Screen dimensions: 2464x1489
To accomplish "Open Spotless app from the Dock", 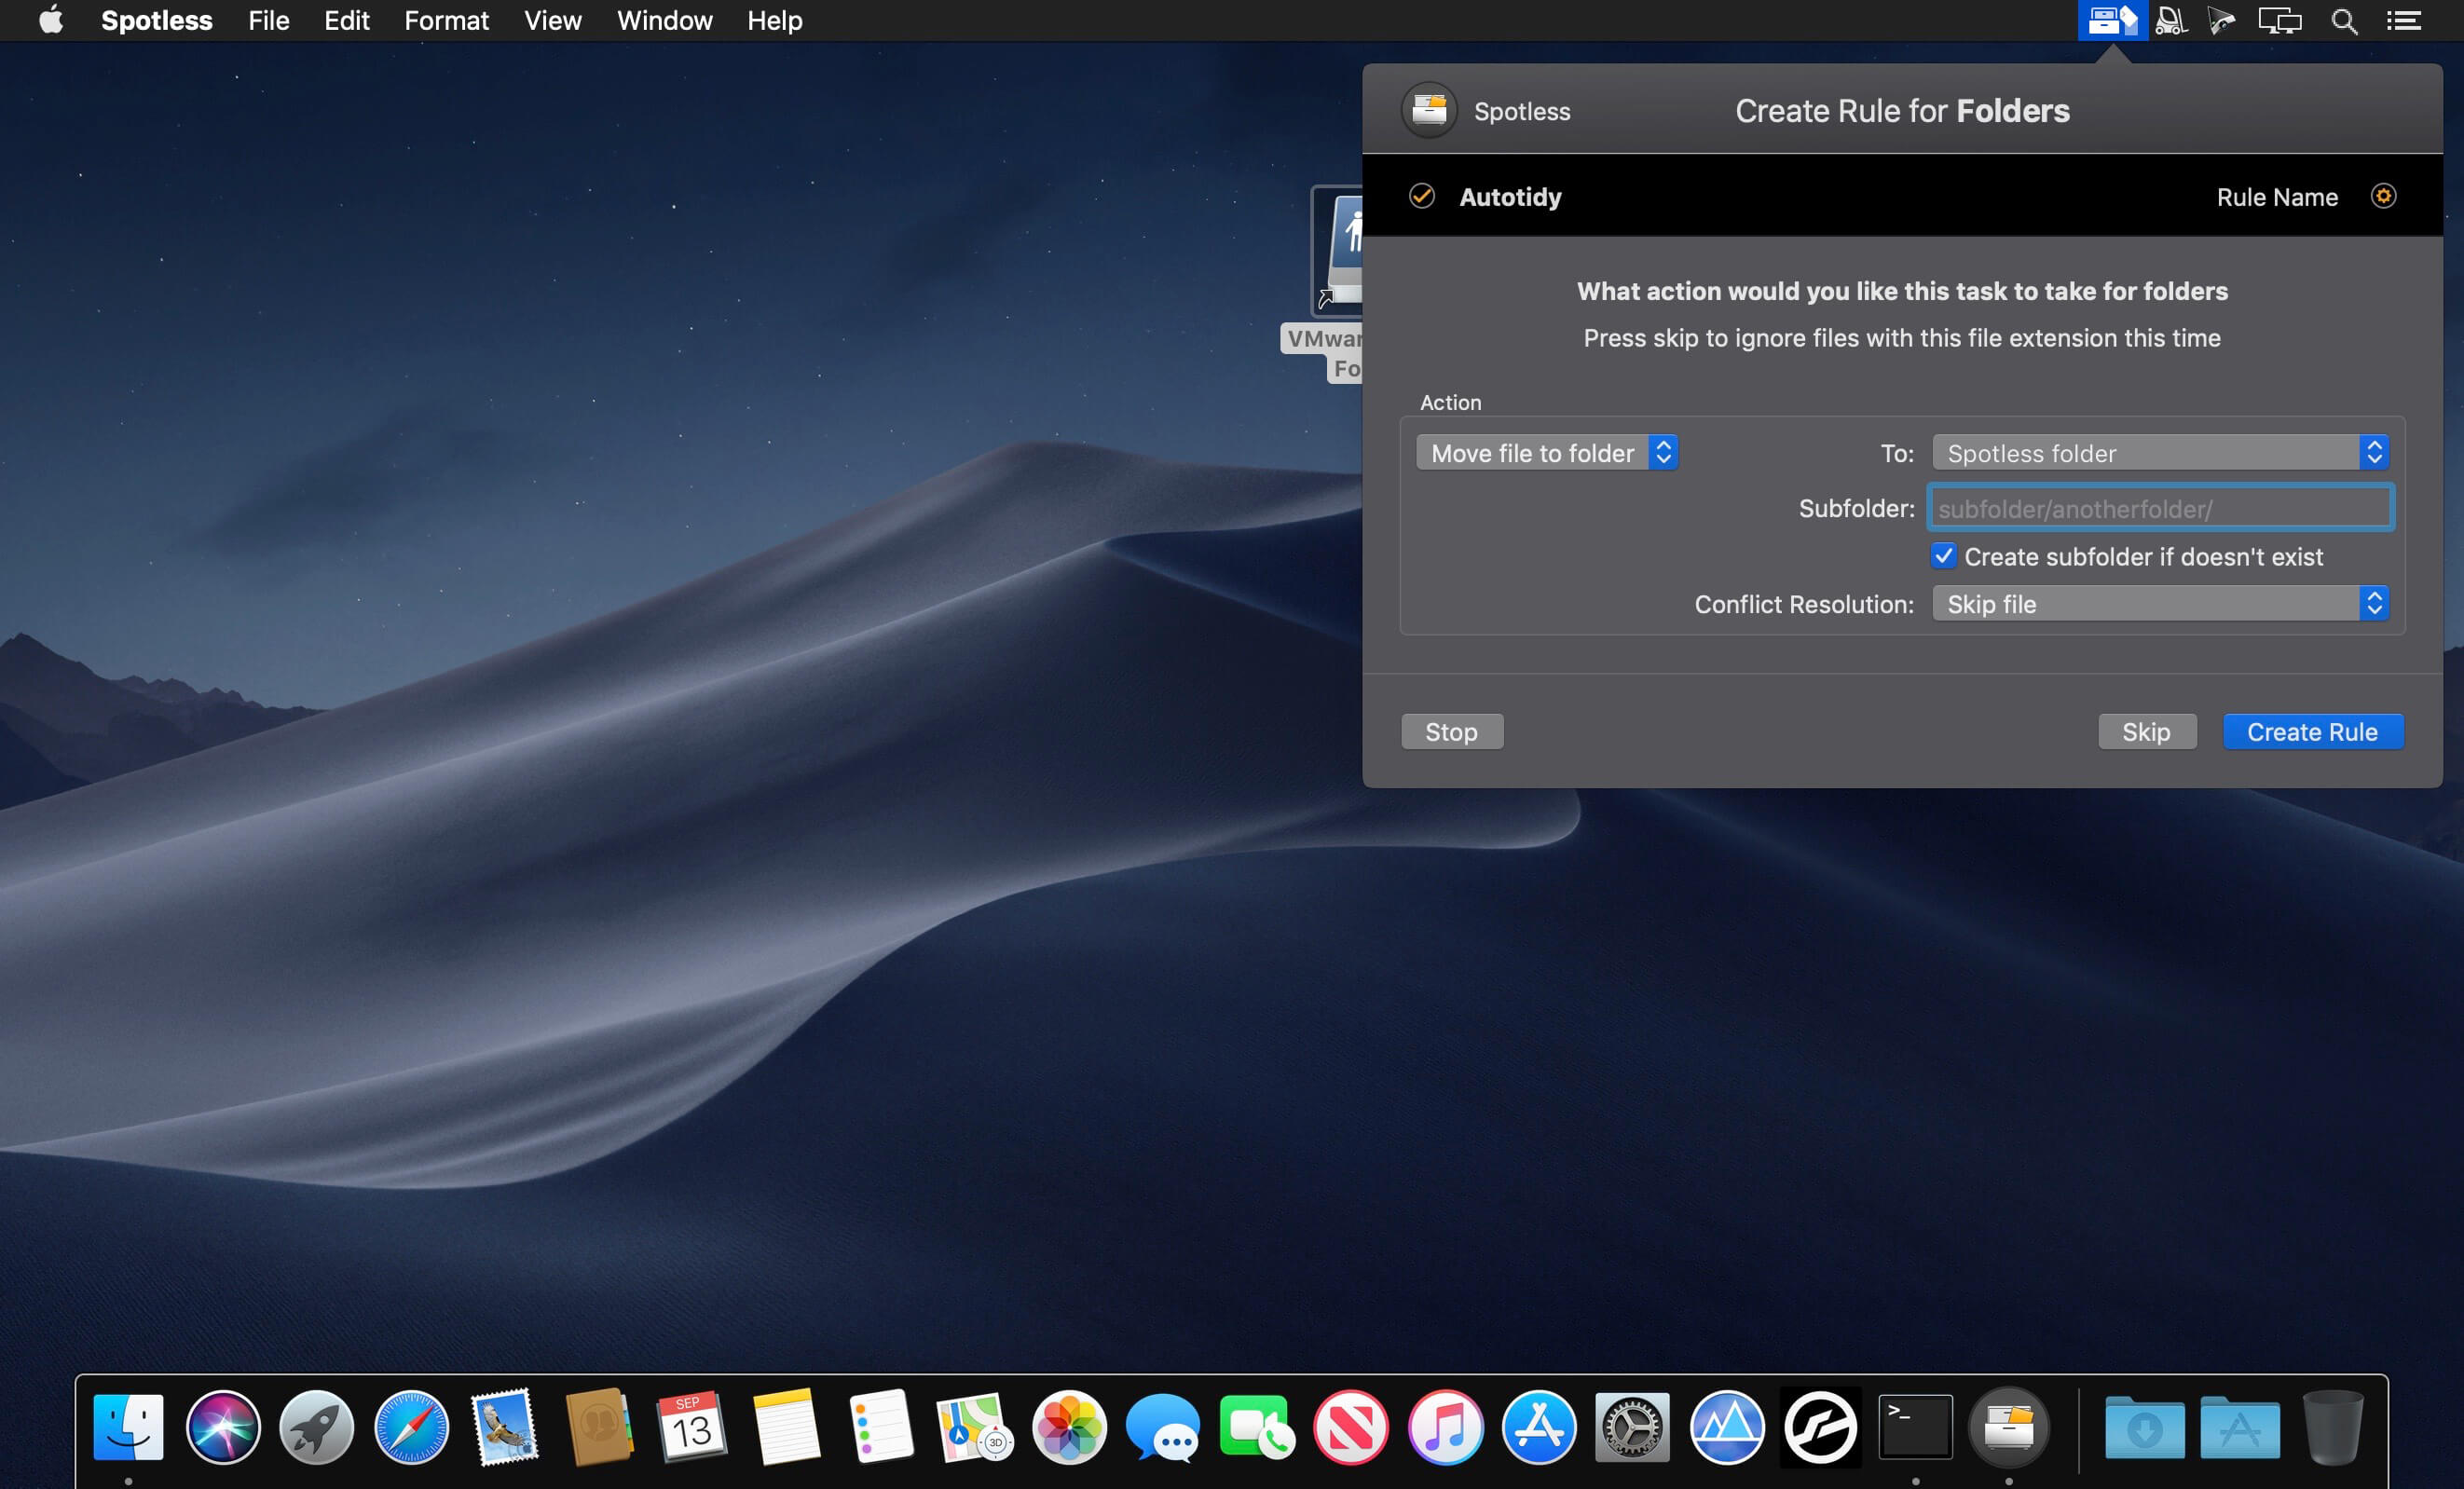I will 2008,1426.
